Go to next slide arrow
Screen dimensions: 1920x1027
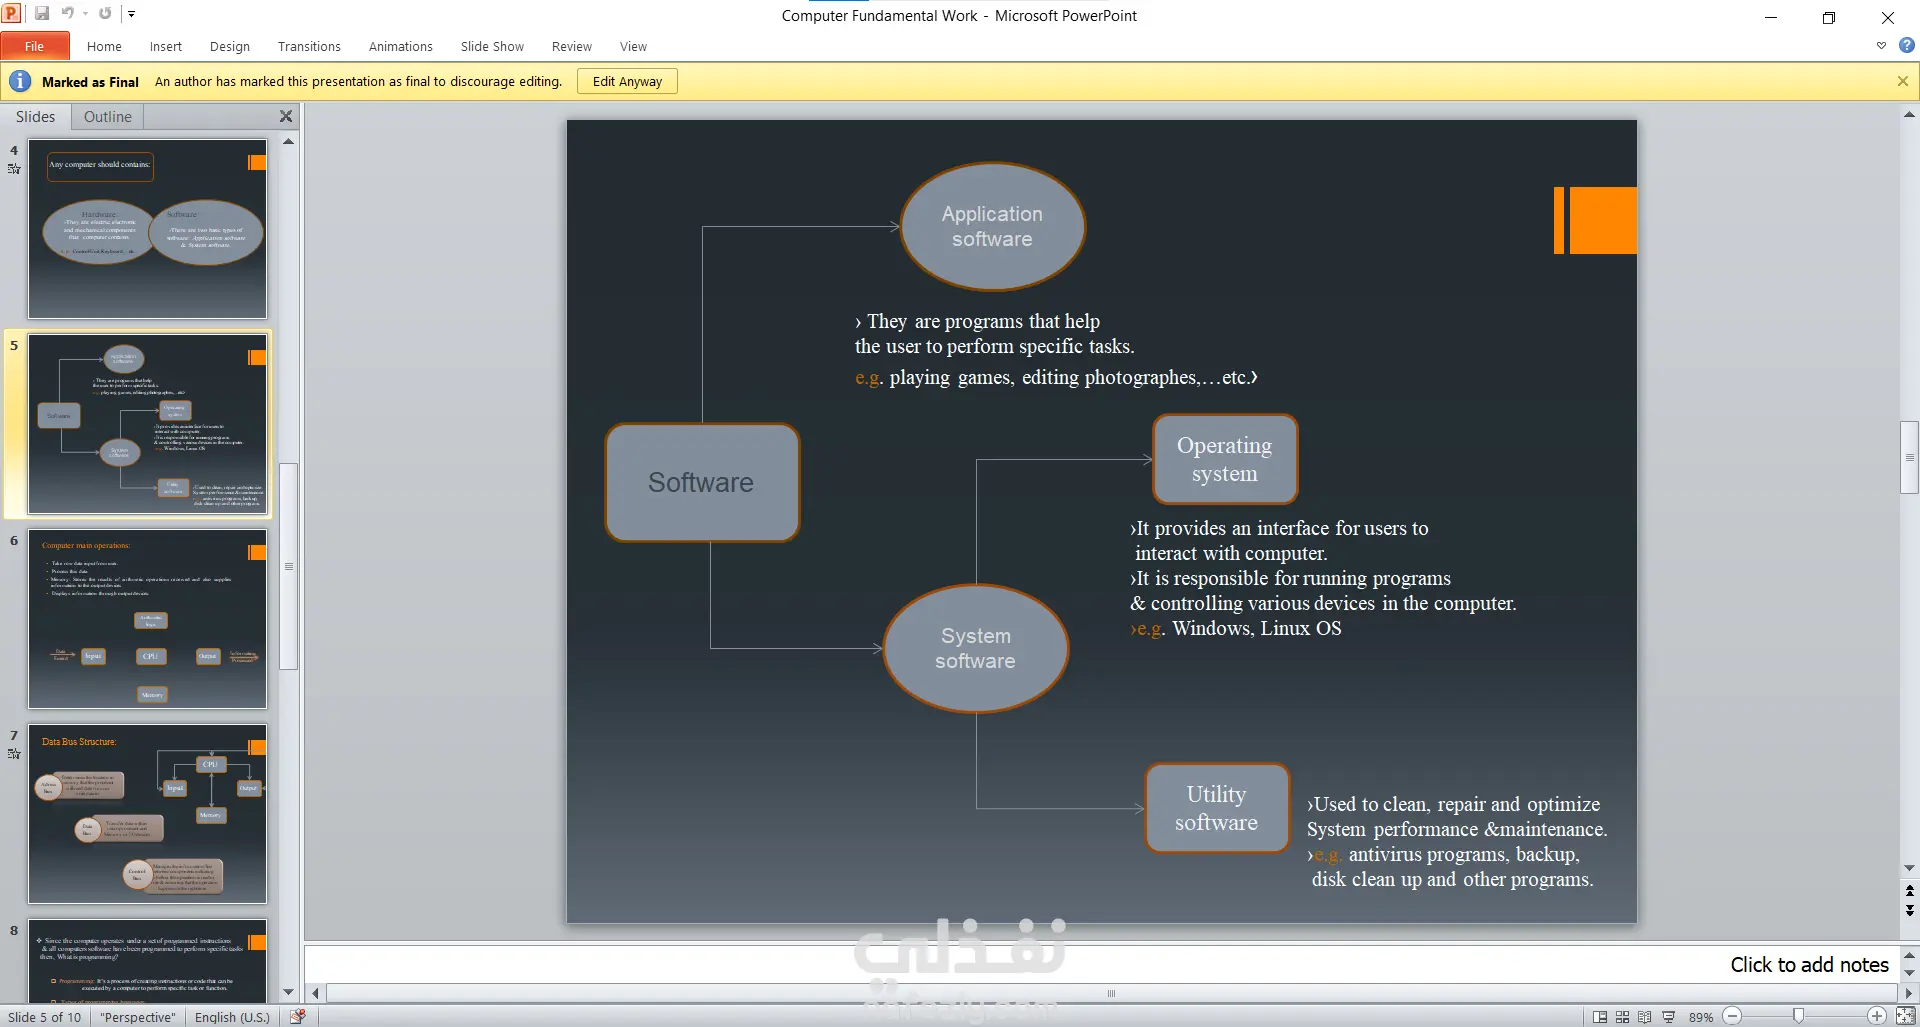pos(1909,910)
